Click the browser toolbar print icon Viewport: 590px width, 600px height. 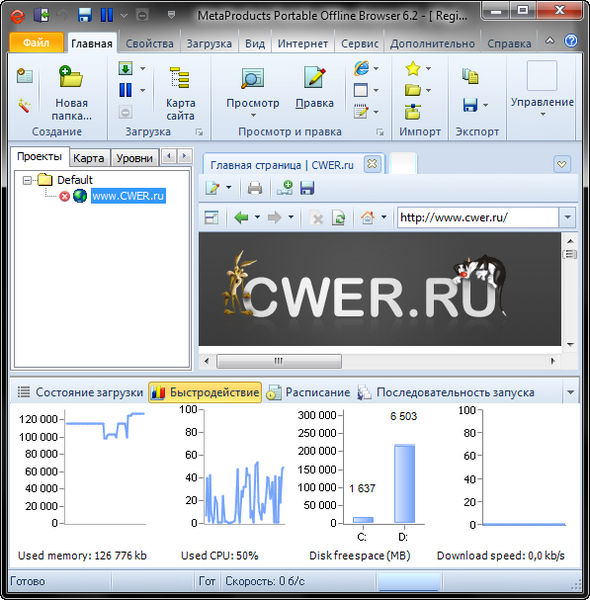[x=255, y=188]
